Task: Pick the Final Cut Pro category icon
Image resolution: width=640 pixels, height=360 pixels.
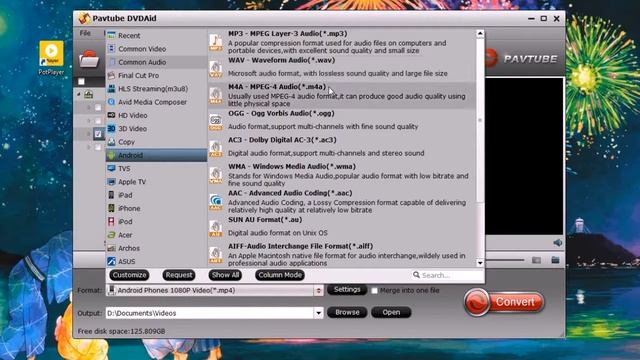Action: click(111, 75)
